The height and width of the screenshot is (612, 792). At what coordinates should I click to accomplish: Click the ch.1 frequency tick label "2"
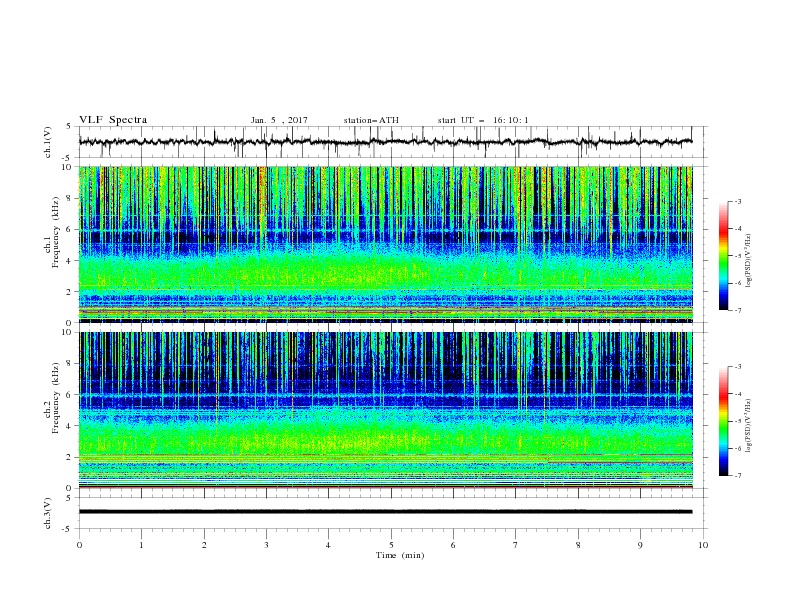(71, 292)
